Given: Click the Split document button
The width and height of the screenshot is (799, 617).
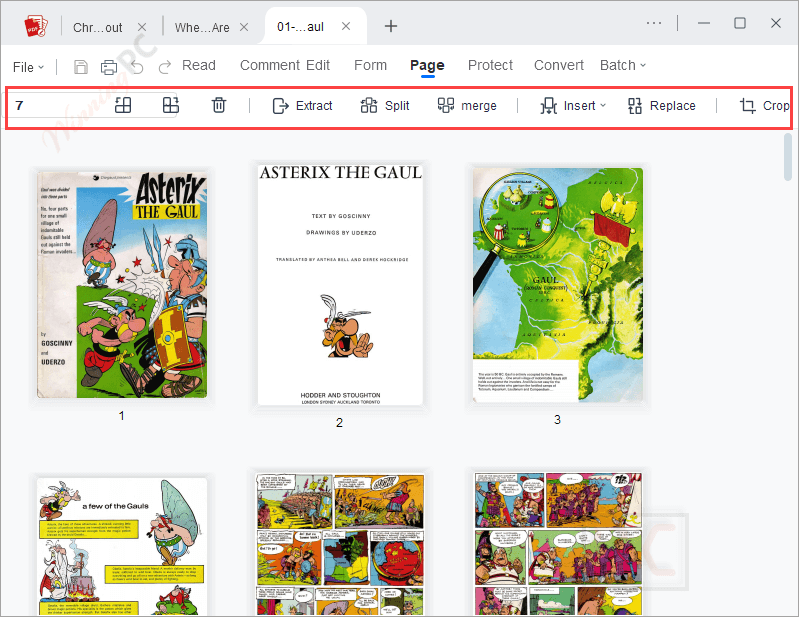Looking at the screenshot, I should [385, 105].
